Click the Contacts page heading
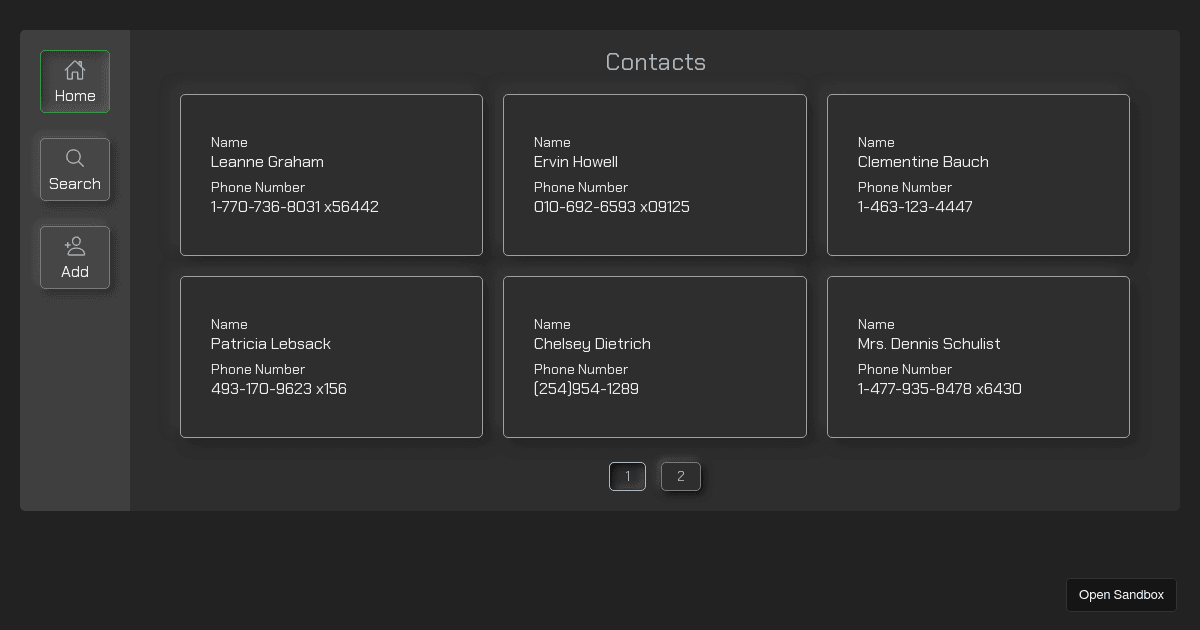Image resolution: width=1200 pixels, height=630 pixels. click(x=656, y=62)
